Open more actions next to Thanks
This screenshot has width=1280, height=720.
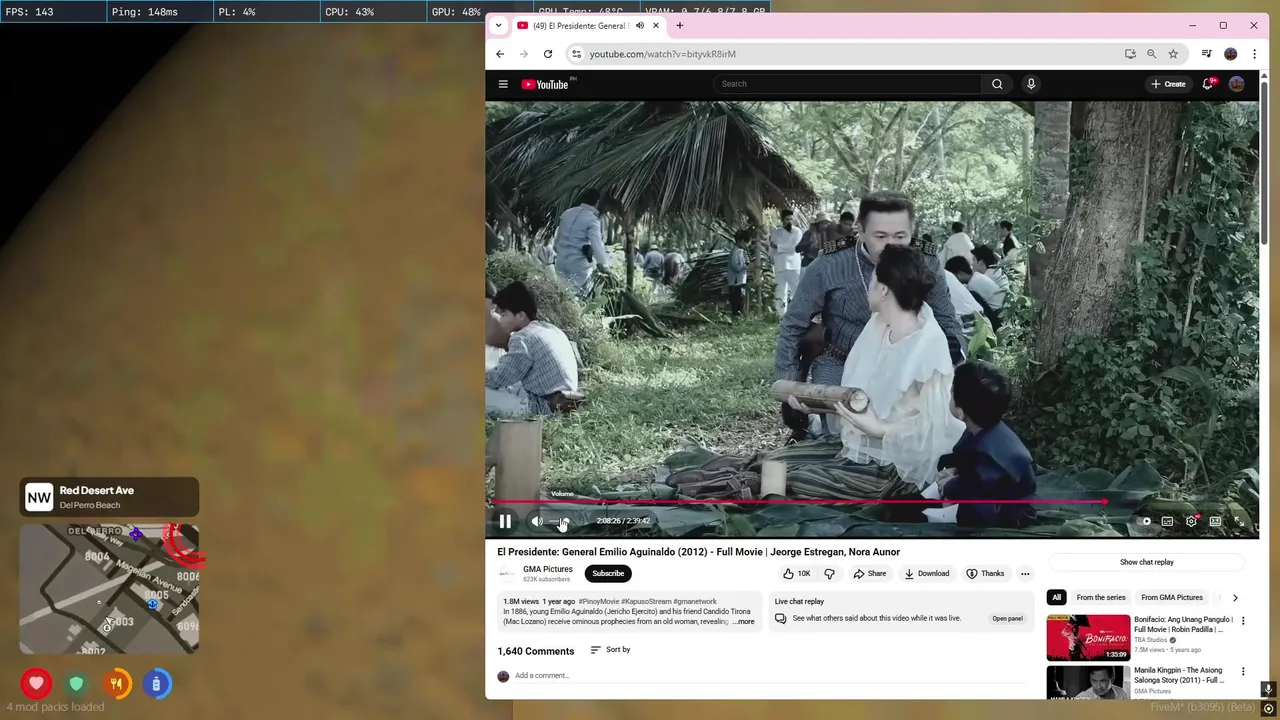point(1025,573)
